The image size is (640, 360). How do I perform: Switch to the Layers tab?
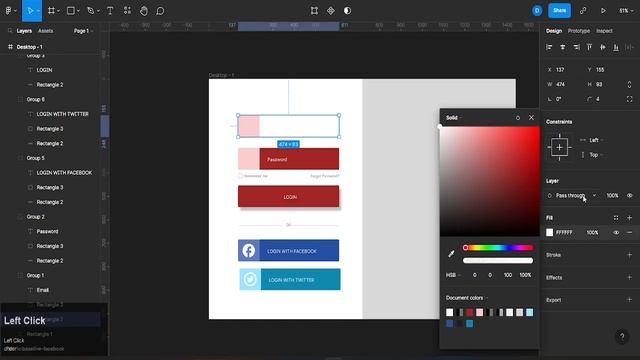pos(24,31)
